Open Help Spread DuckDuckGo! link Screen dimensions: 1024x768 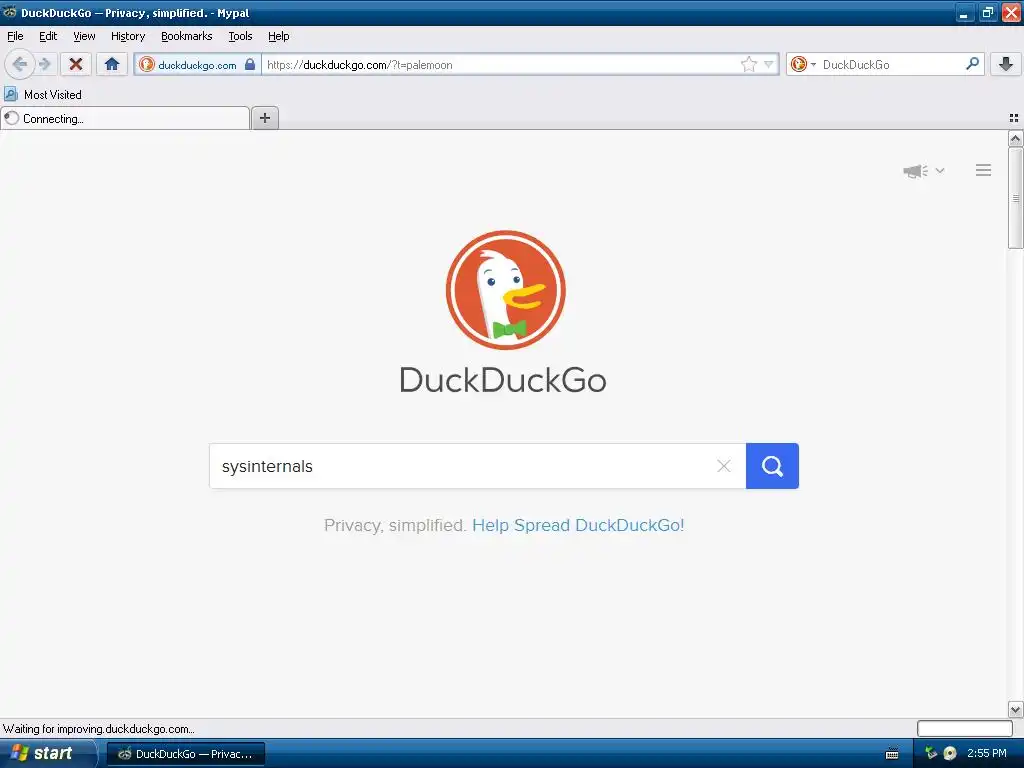tap(578, 525)
